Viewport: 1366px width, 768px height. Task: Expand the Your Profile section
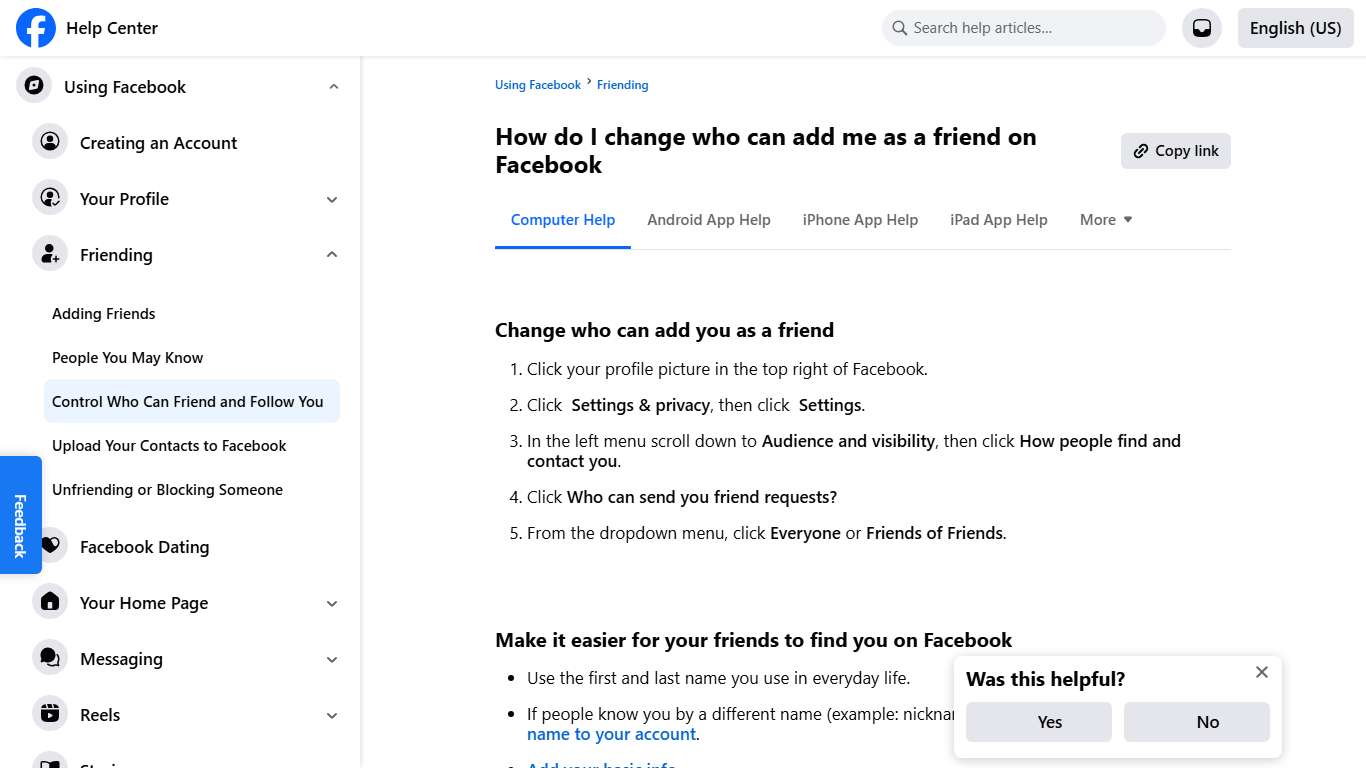coord(331,198)
